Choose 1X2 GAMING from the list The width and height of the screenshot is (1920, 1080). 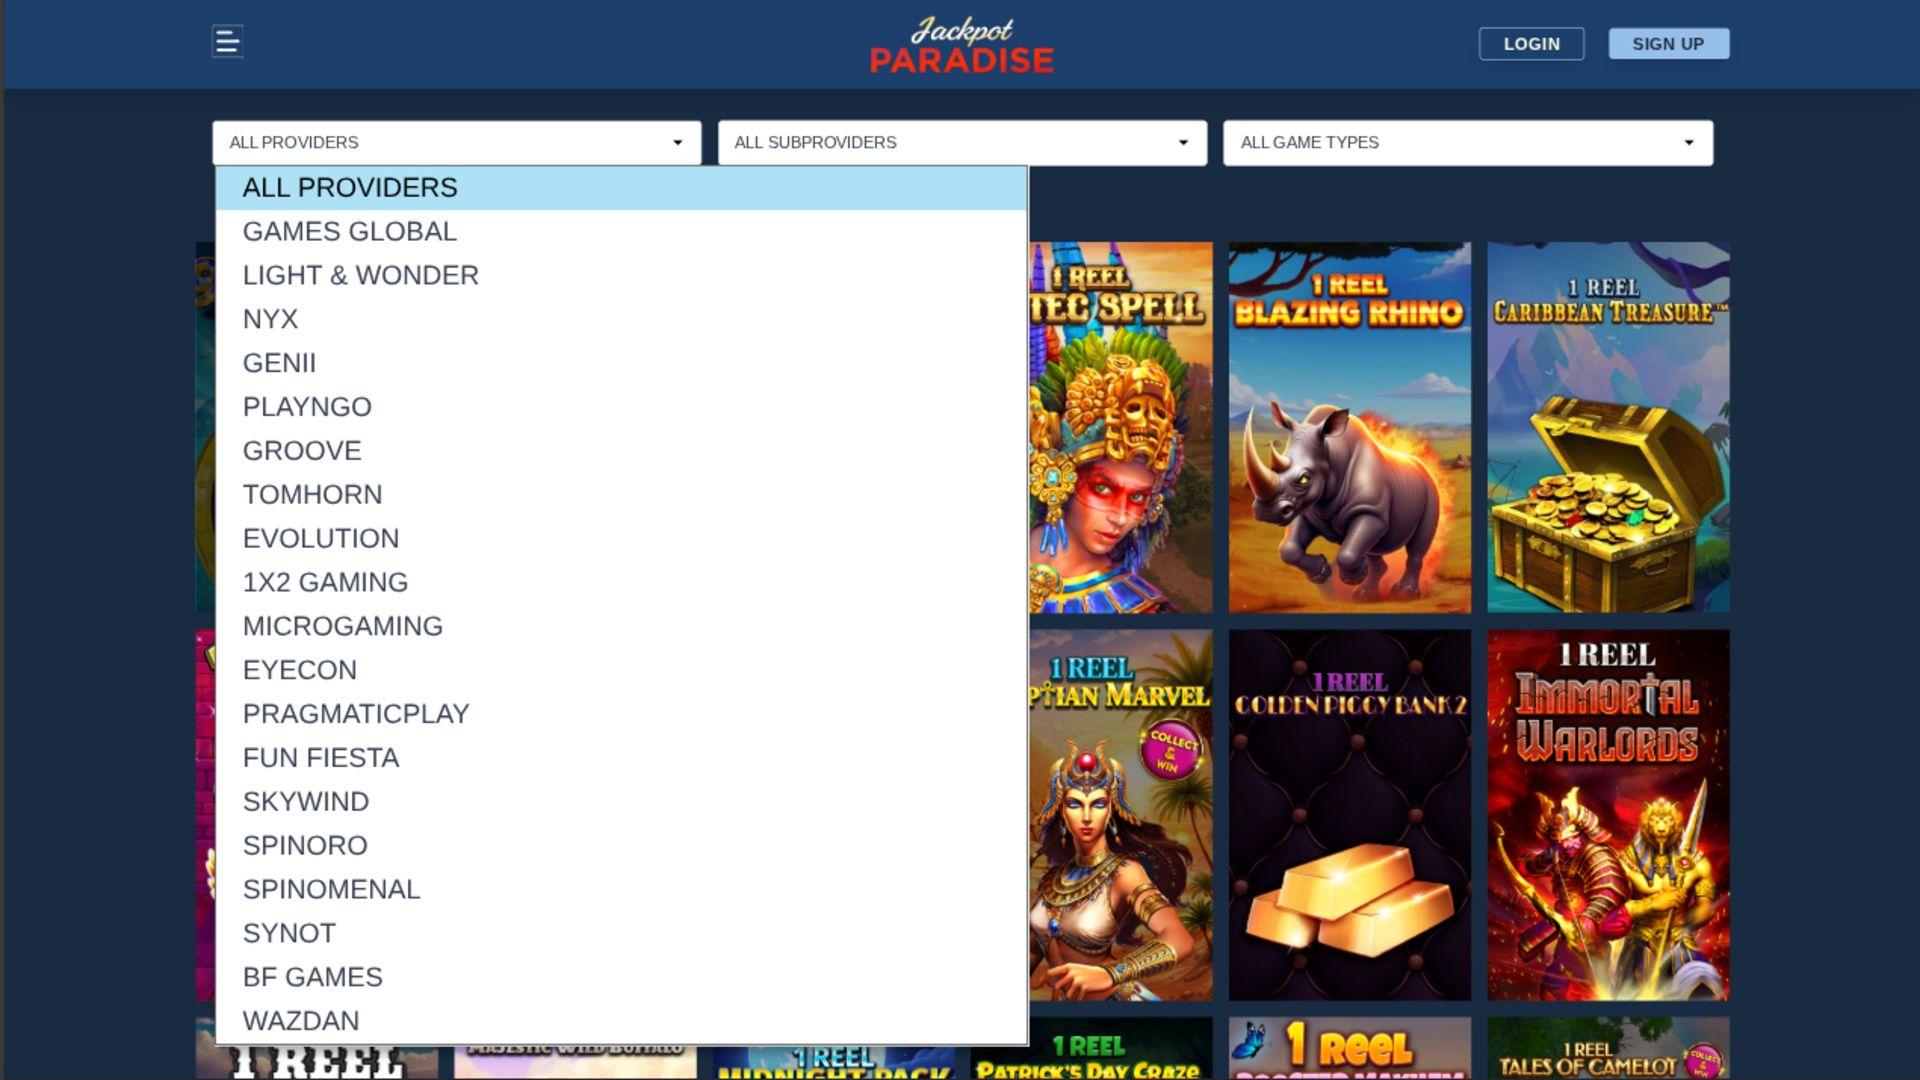click(325, 581)
